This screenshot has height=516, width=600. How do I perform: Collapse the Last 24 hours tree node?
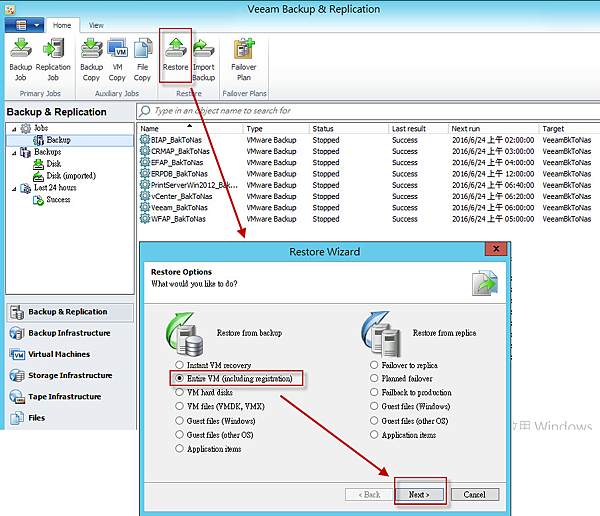pos(14,189)
